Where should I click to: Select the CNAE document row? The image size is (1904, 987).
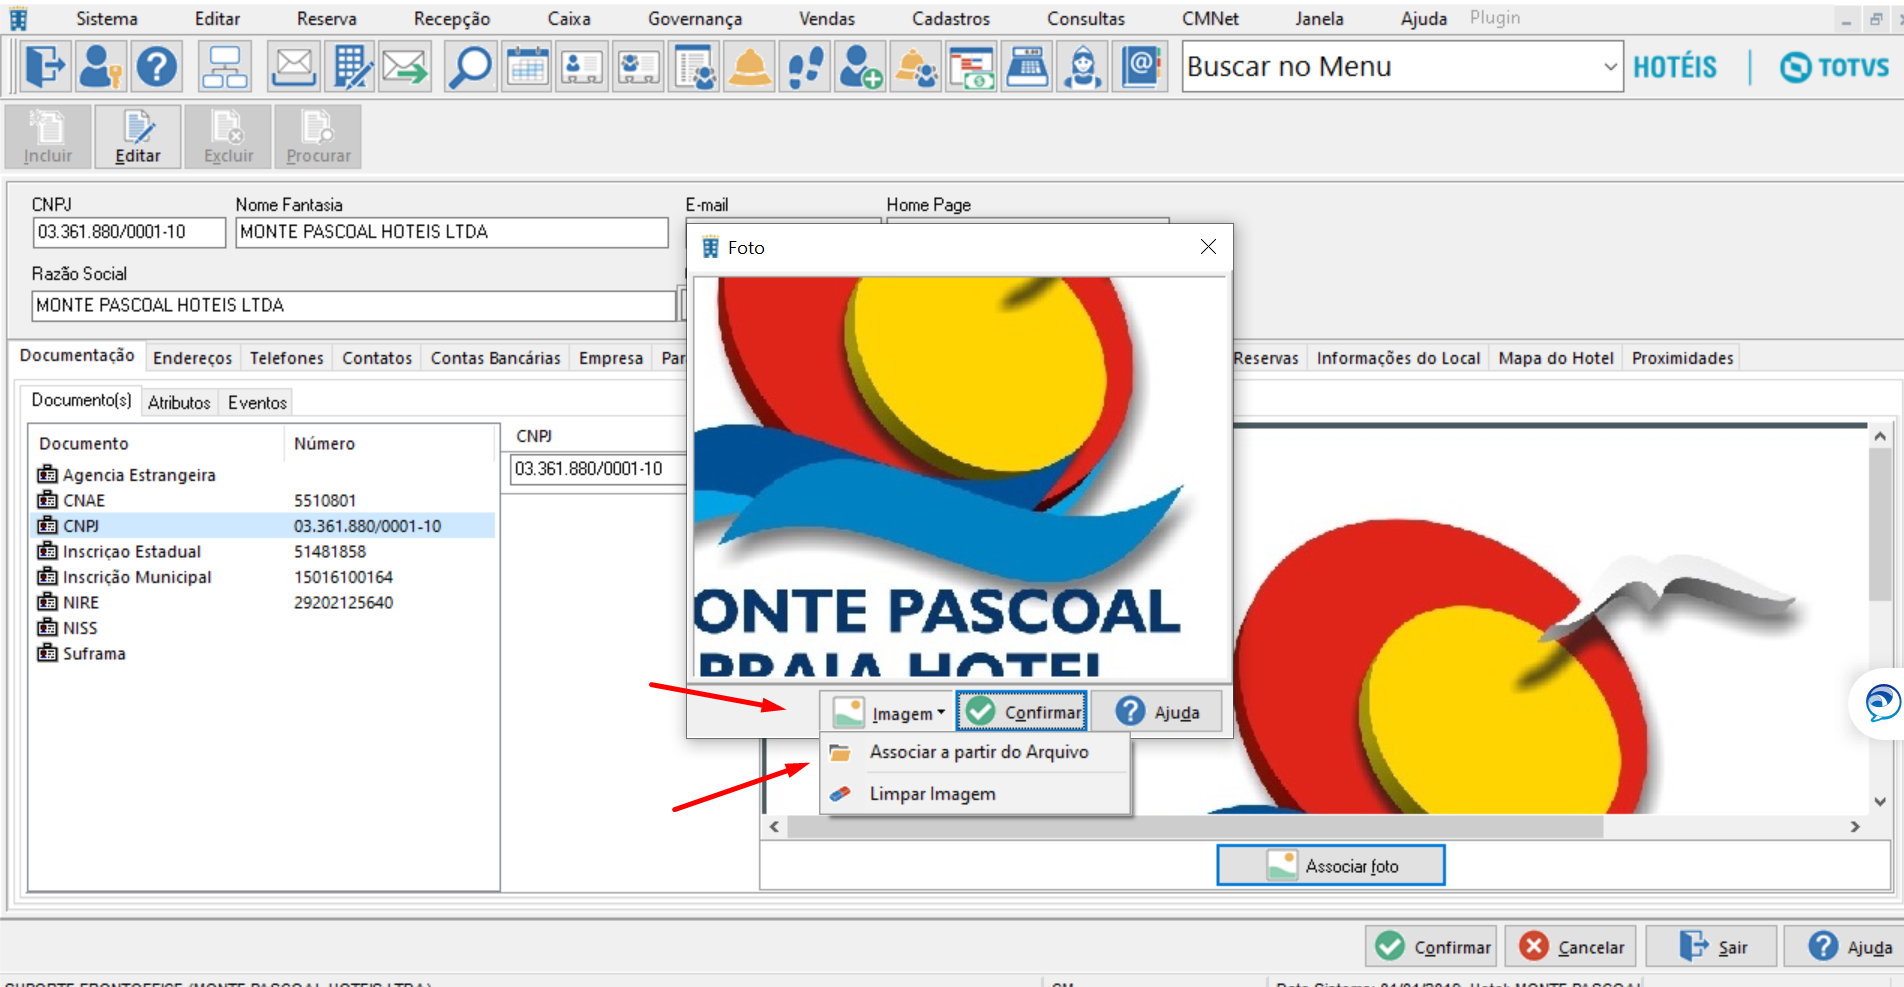click(x=264, y=500)
